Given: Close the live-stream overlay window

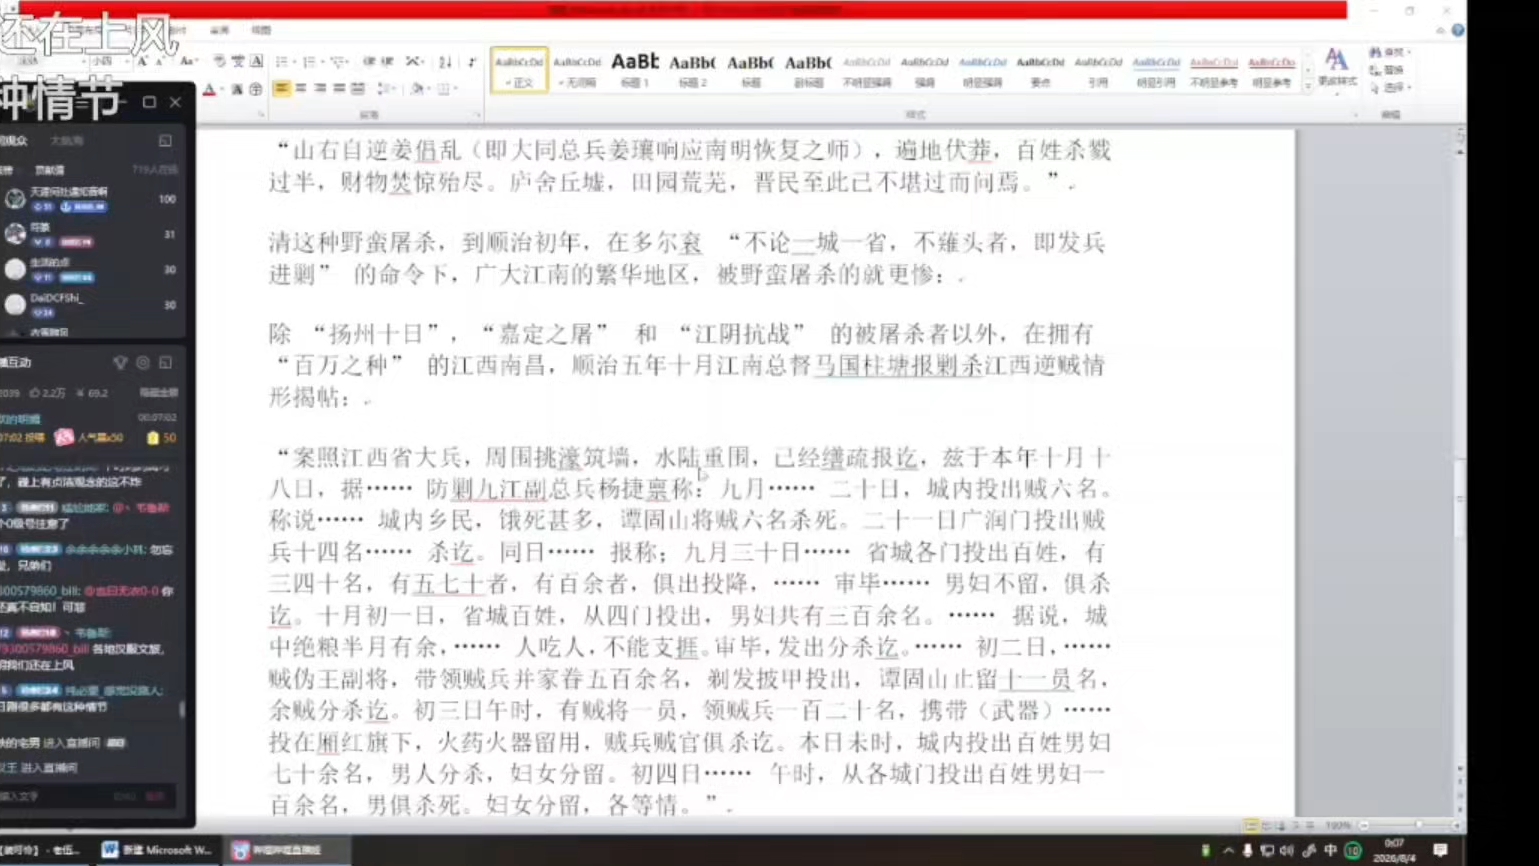Looking at the screenshot, I should tap(175, 102).
